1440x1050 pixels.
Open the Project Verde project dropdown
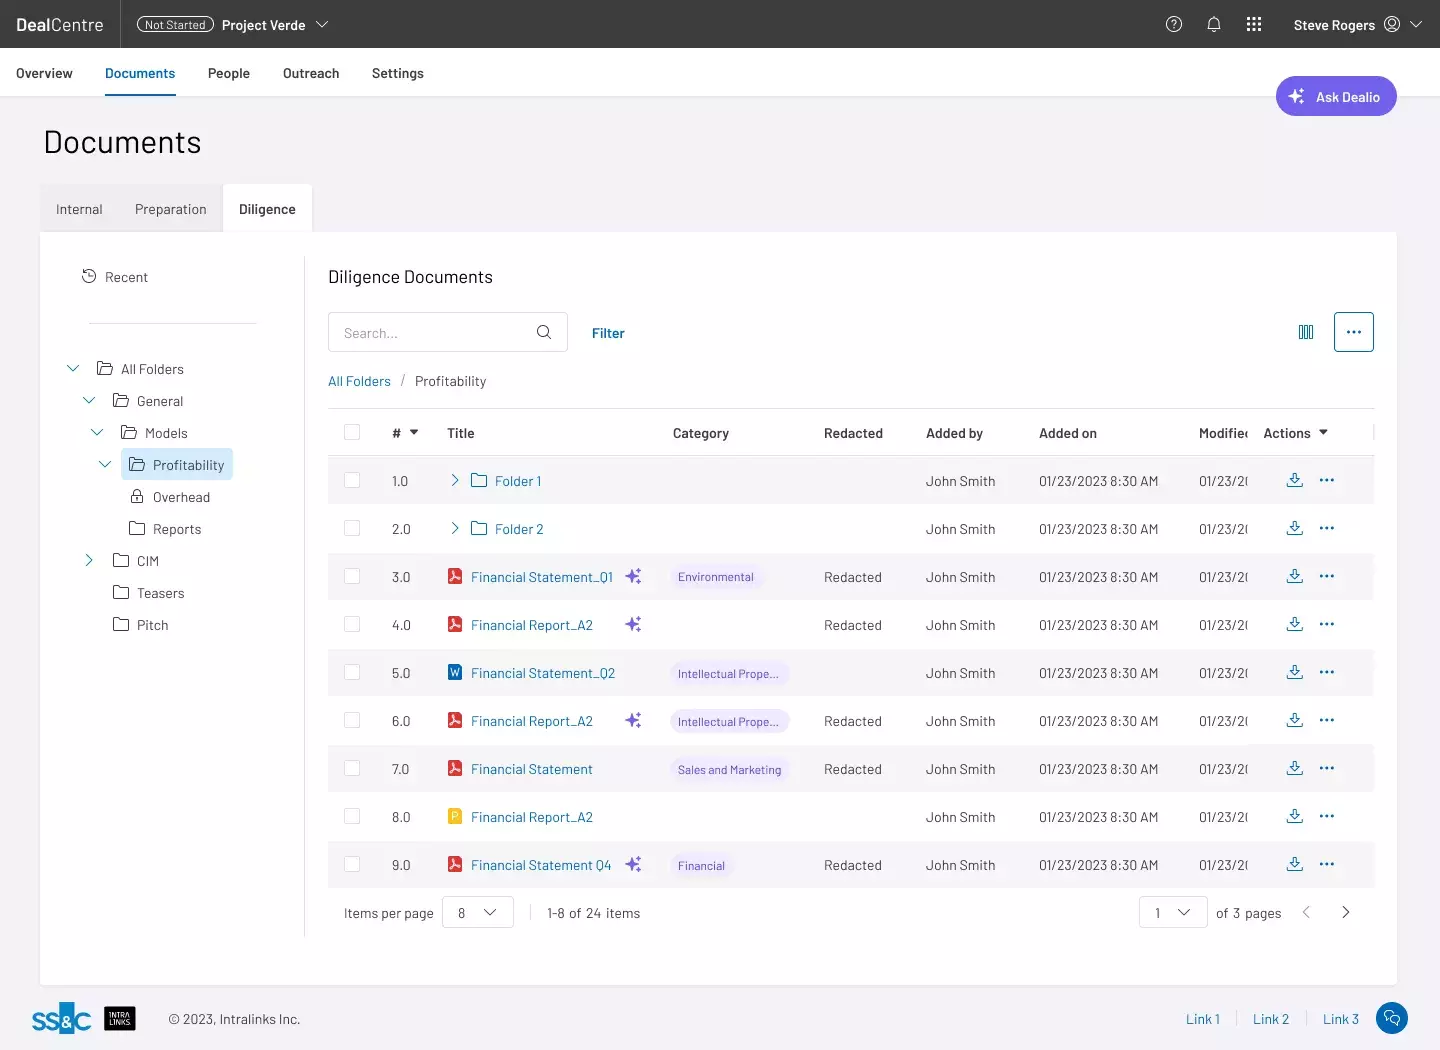(322, 24)
